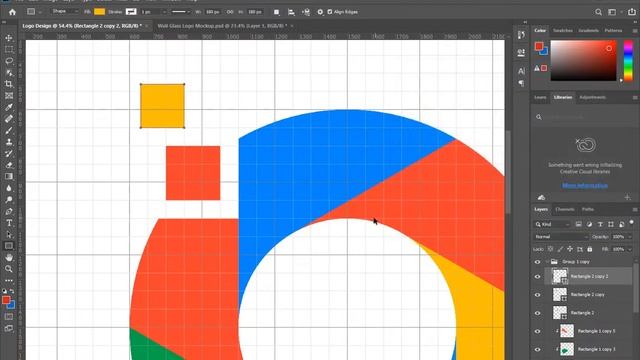The width and height of the screenshot is (640, 360).
Task: Open the Search icon at top right
Action: pos(598,12)
